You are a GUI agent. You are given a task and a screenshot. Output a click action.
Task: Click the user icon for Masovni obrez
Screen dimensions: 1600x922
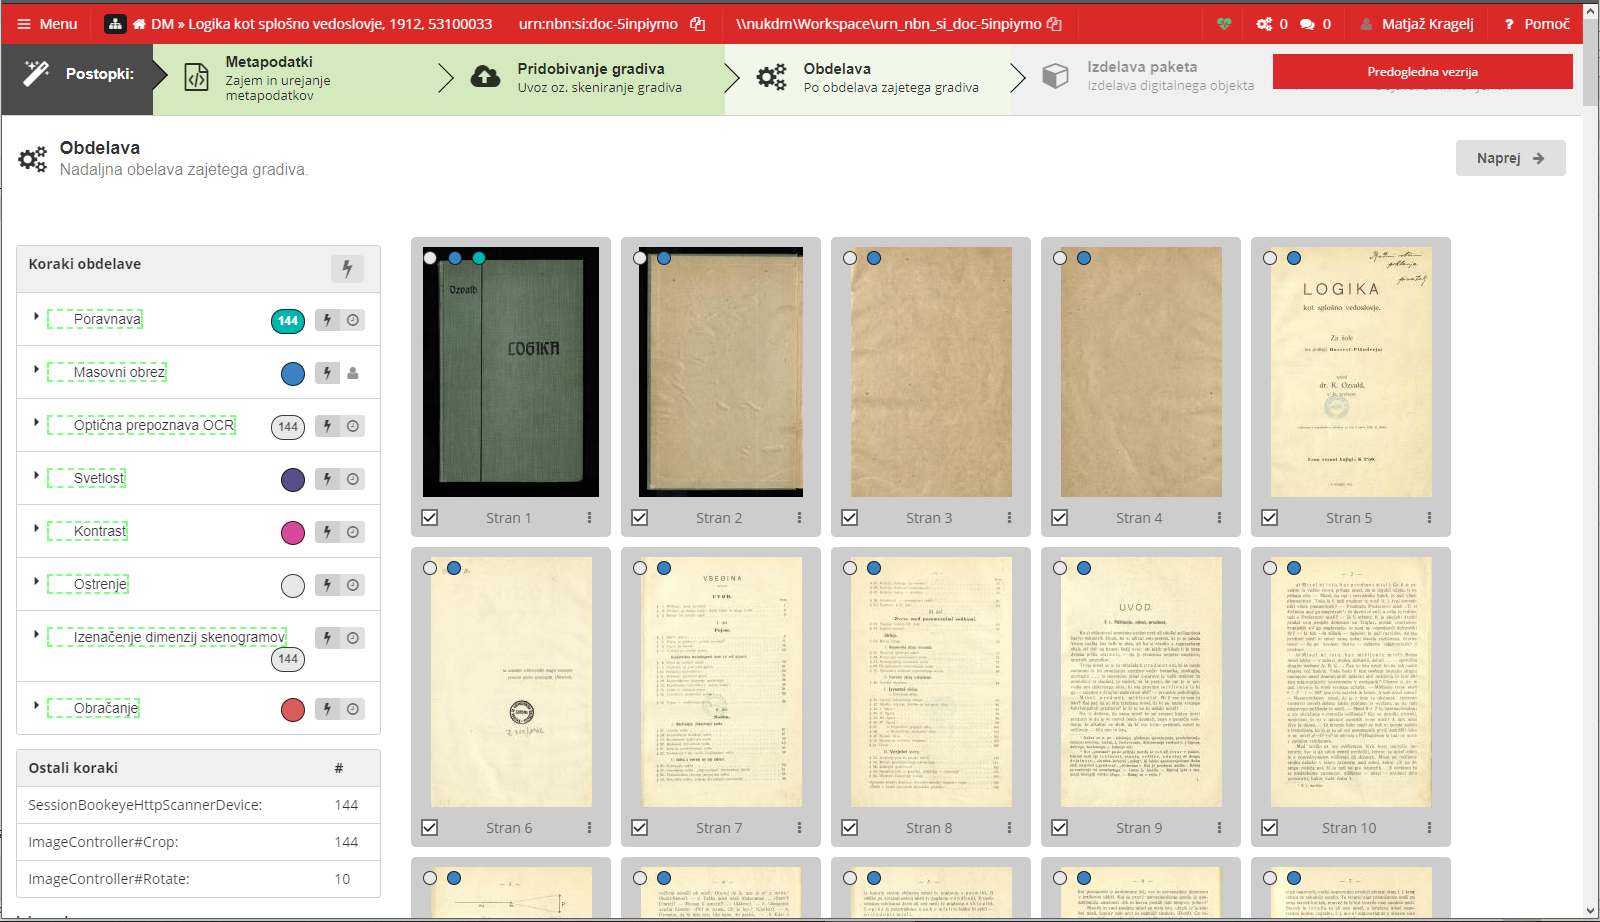pos(353,373)
